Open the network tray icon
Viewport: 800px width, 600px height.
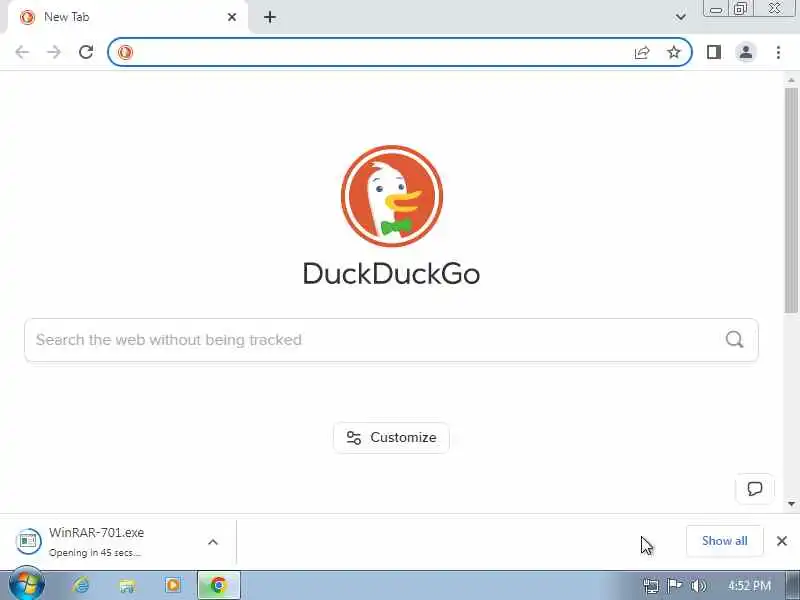pyautogui.click(x=651, y=585)
